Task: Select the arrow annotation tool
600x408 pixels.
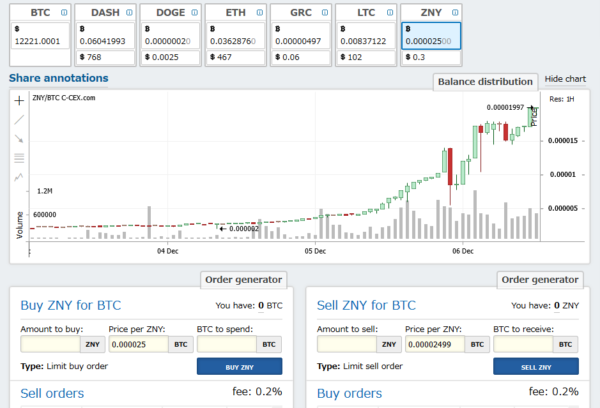Action: (19, 139)
